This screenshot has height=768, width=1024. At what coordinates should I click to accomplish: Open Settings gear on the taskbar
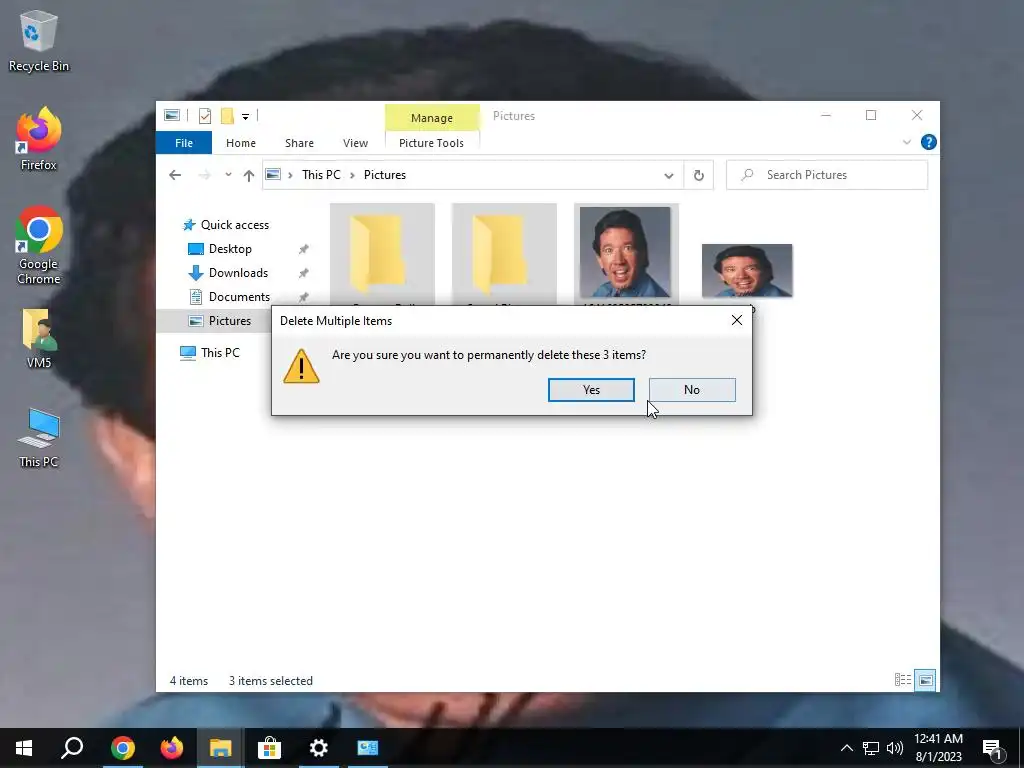pyautogui.click(x=318, y=748)
